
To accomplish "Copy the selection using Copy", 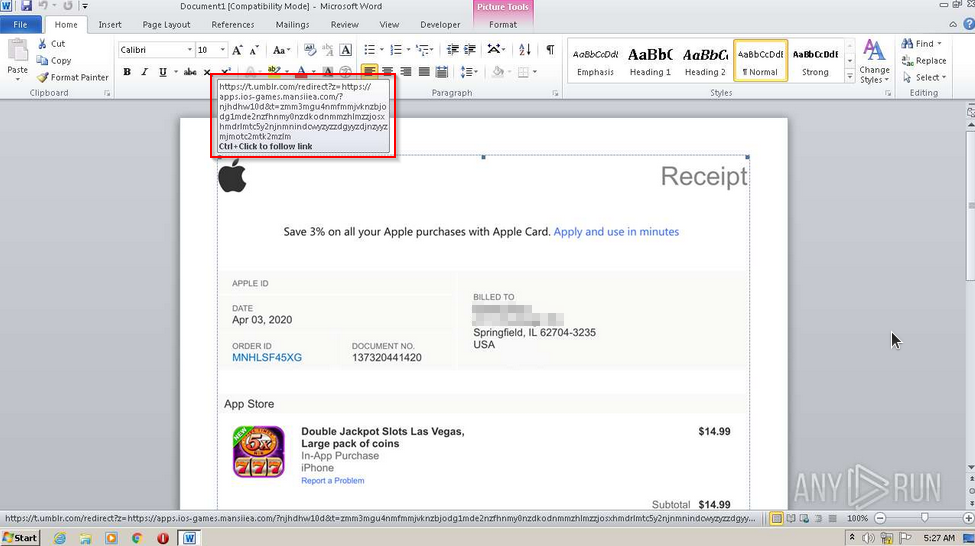I will pos(53,60).
